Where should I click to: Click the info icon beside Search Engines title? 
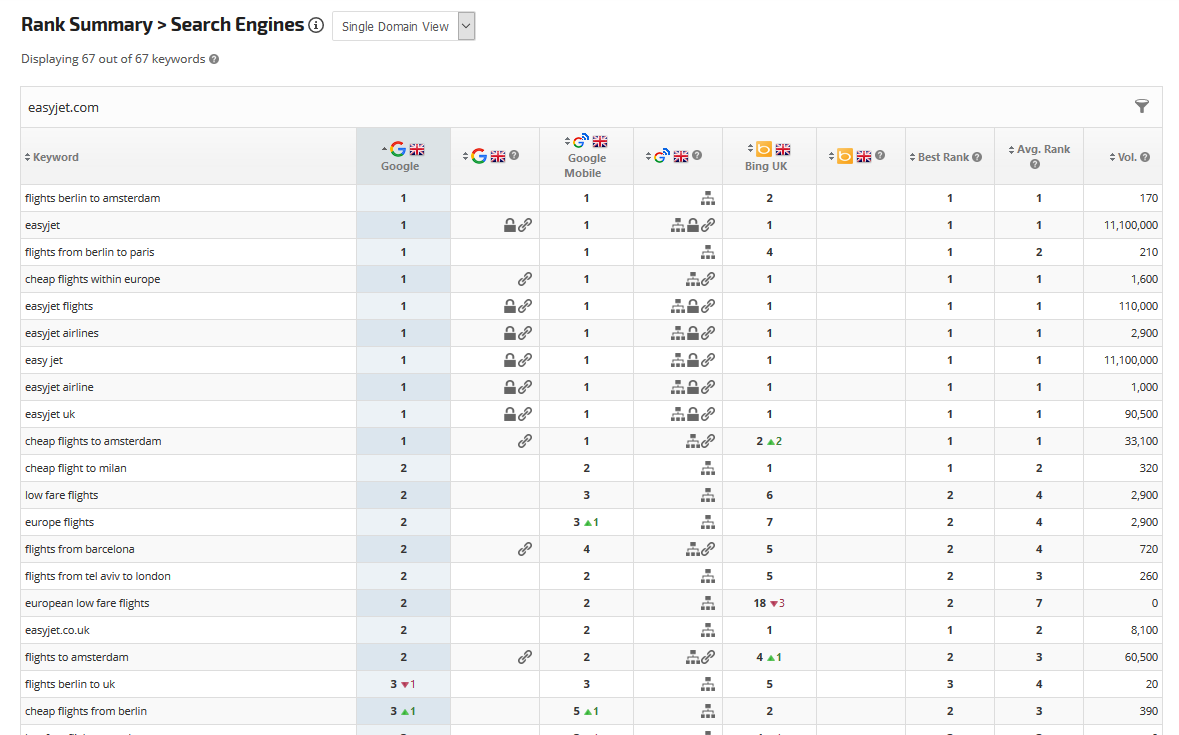[316, 26]
